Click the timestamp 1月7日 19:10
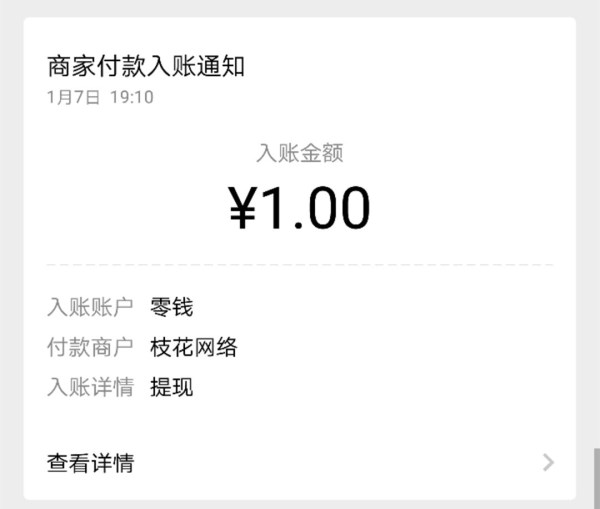 pyautogui.click(x=100, y=97)
